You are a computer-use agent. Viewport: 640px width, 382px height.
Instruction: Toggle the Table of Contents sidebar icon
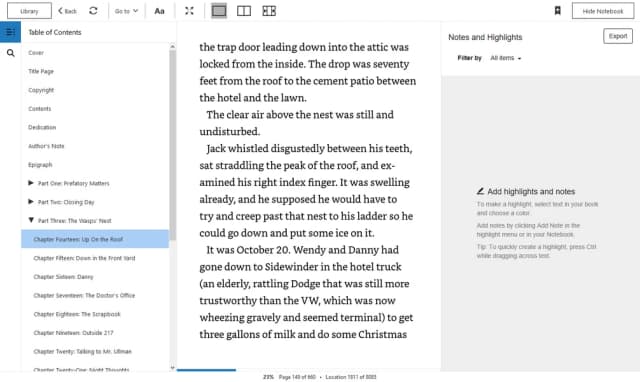coord(11,32)
